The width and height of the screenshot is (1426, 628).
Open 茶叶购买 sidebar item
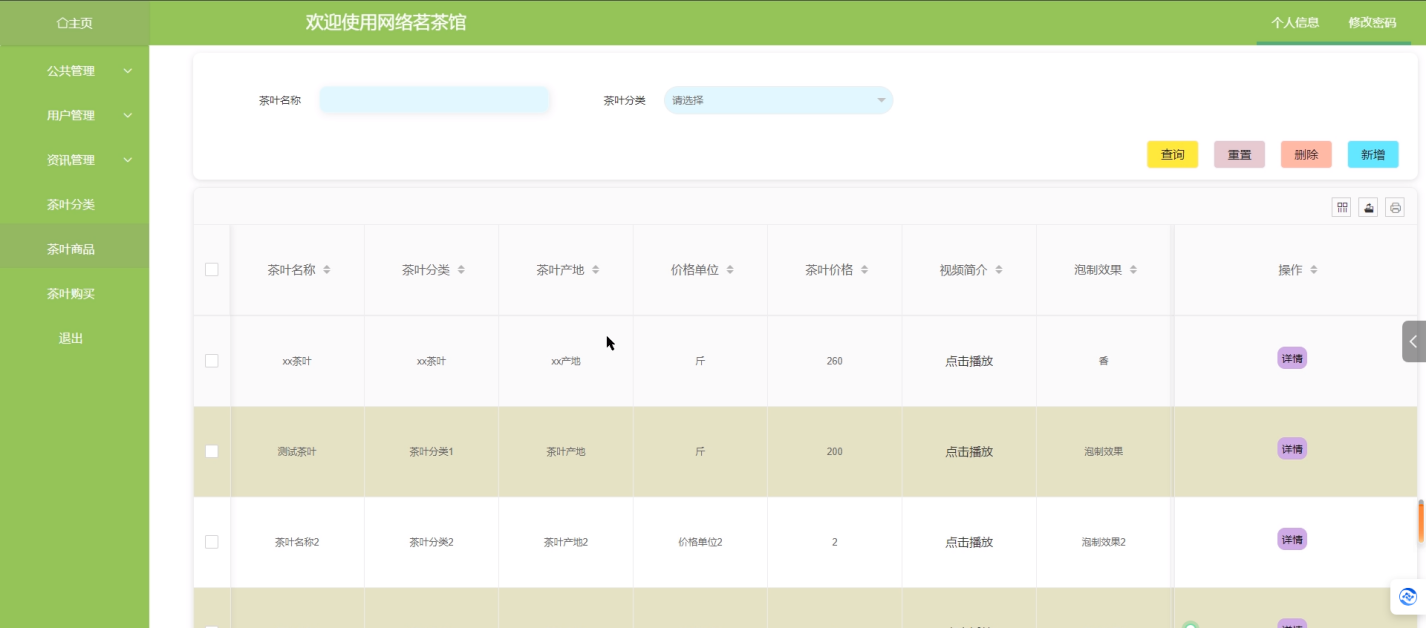point(75,294)
